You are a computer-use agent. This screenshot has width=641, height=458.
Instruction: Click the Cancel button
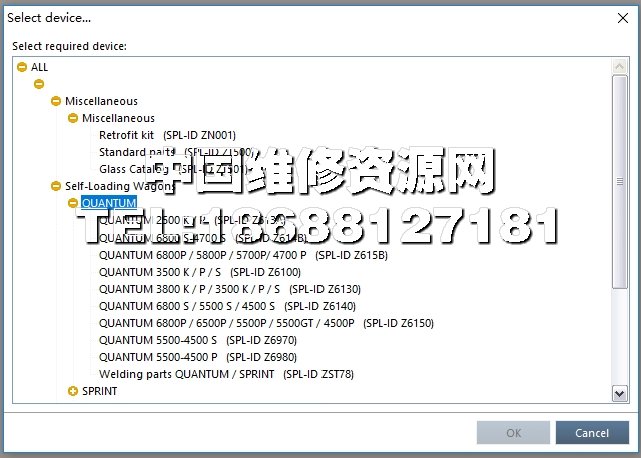coord(594,433)
